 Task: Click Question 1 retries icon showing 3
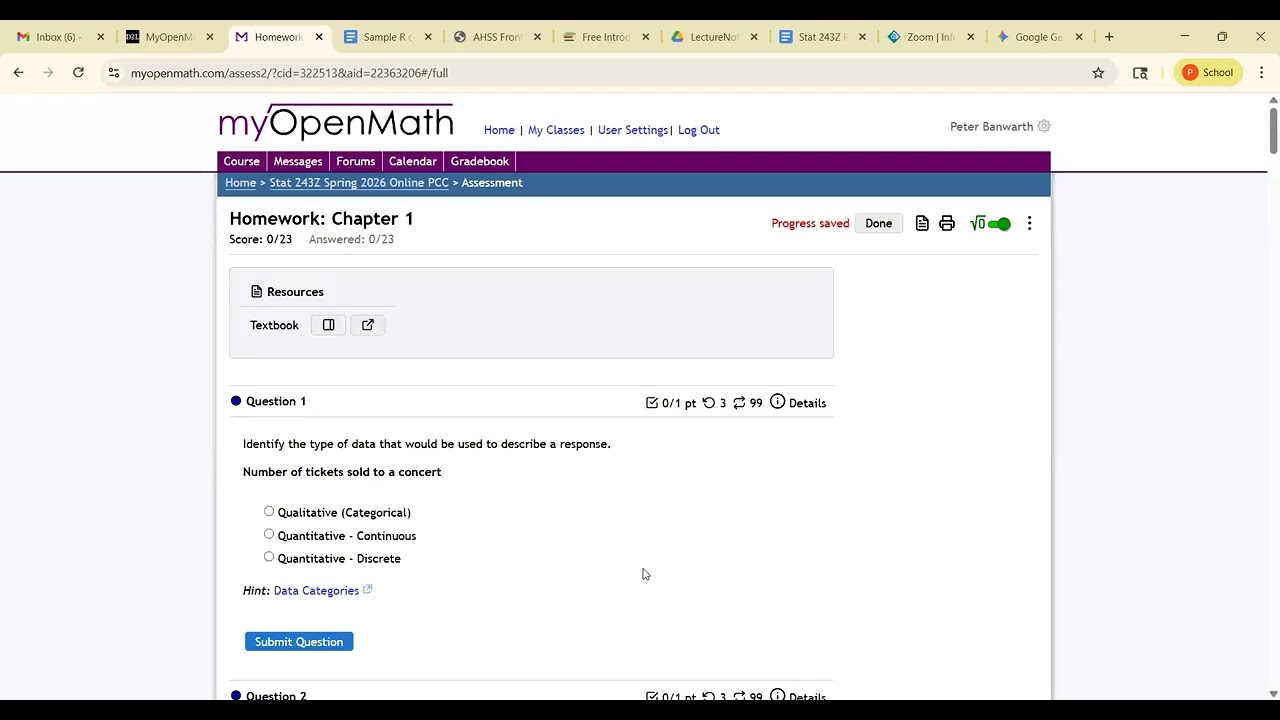pyautogui.click(x=709, y=402)
